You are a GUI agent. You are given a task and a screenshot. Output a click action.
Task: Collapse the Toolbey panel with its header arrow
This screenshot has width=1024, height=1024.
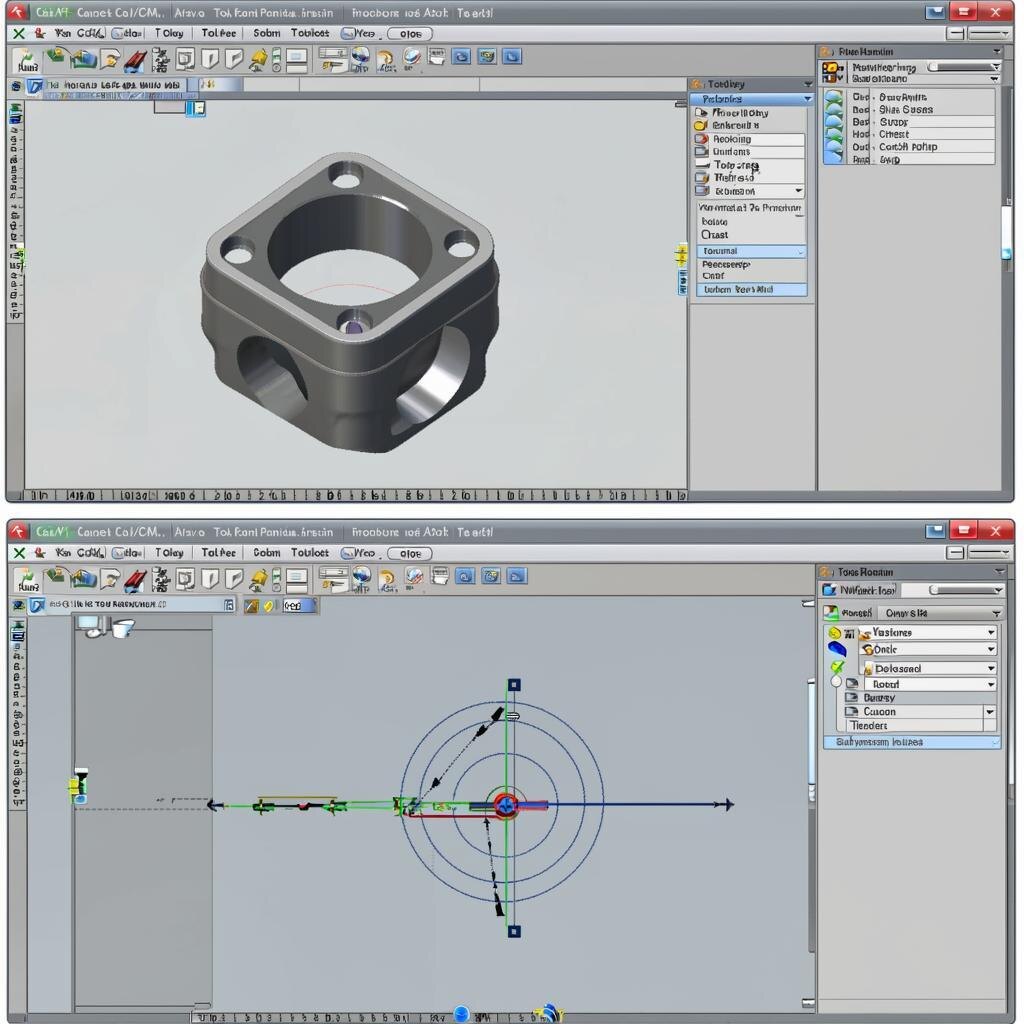(808, 84)
